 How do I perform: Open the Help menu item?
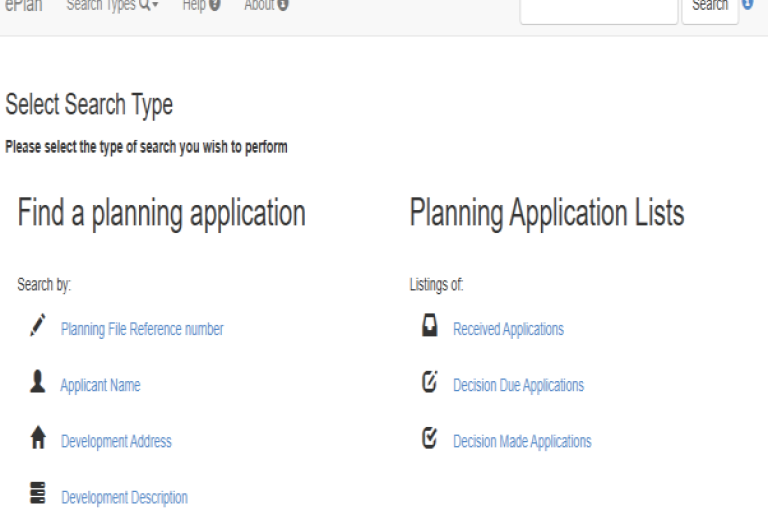pyautogui.click(x=201, y=6)
